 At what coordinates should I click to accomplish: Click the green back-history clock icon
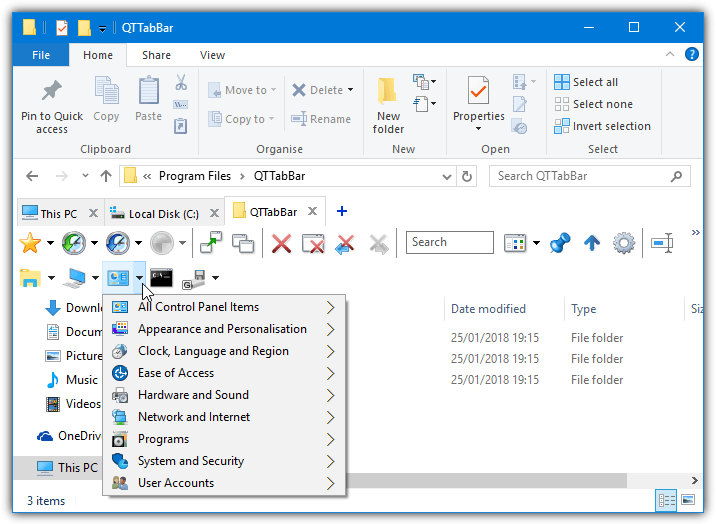coord(74,242)
